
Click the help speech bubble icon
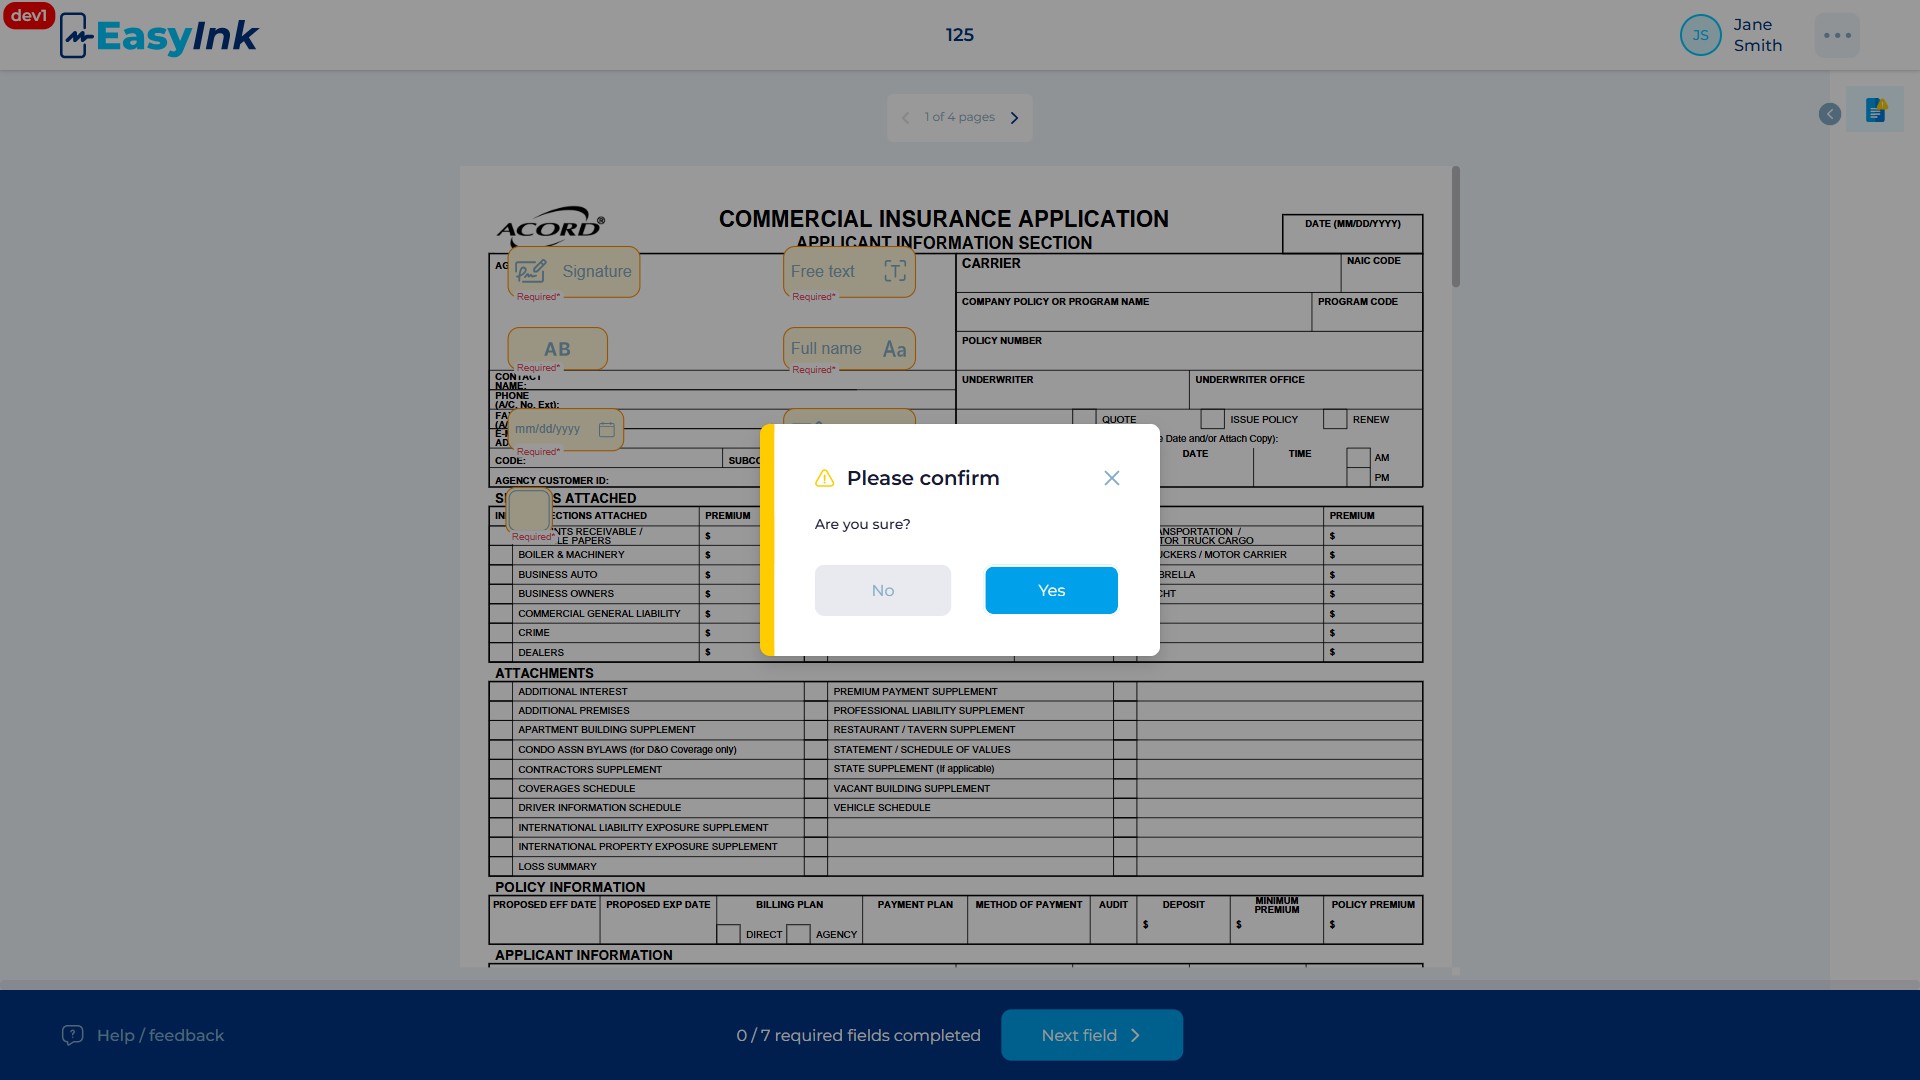(x=72, y=1035)
